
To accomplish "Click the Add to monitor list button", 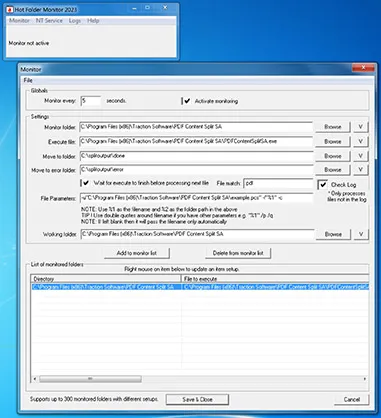I will pos(137,253).
